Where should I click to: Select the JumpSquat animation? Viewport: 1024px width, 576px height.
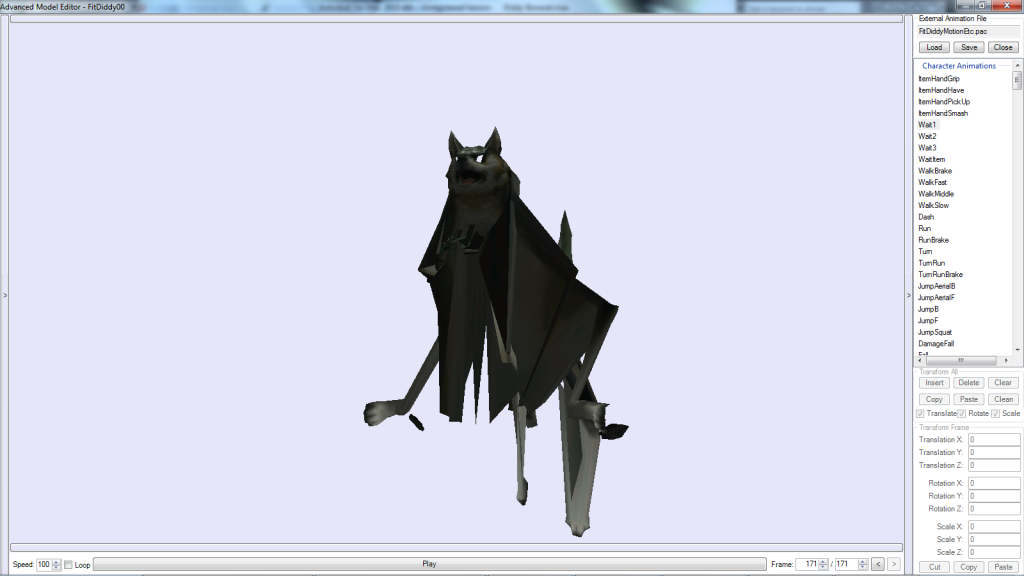(935, 332)
